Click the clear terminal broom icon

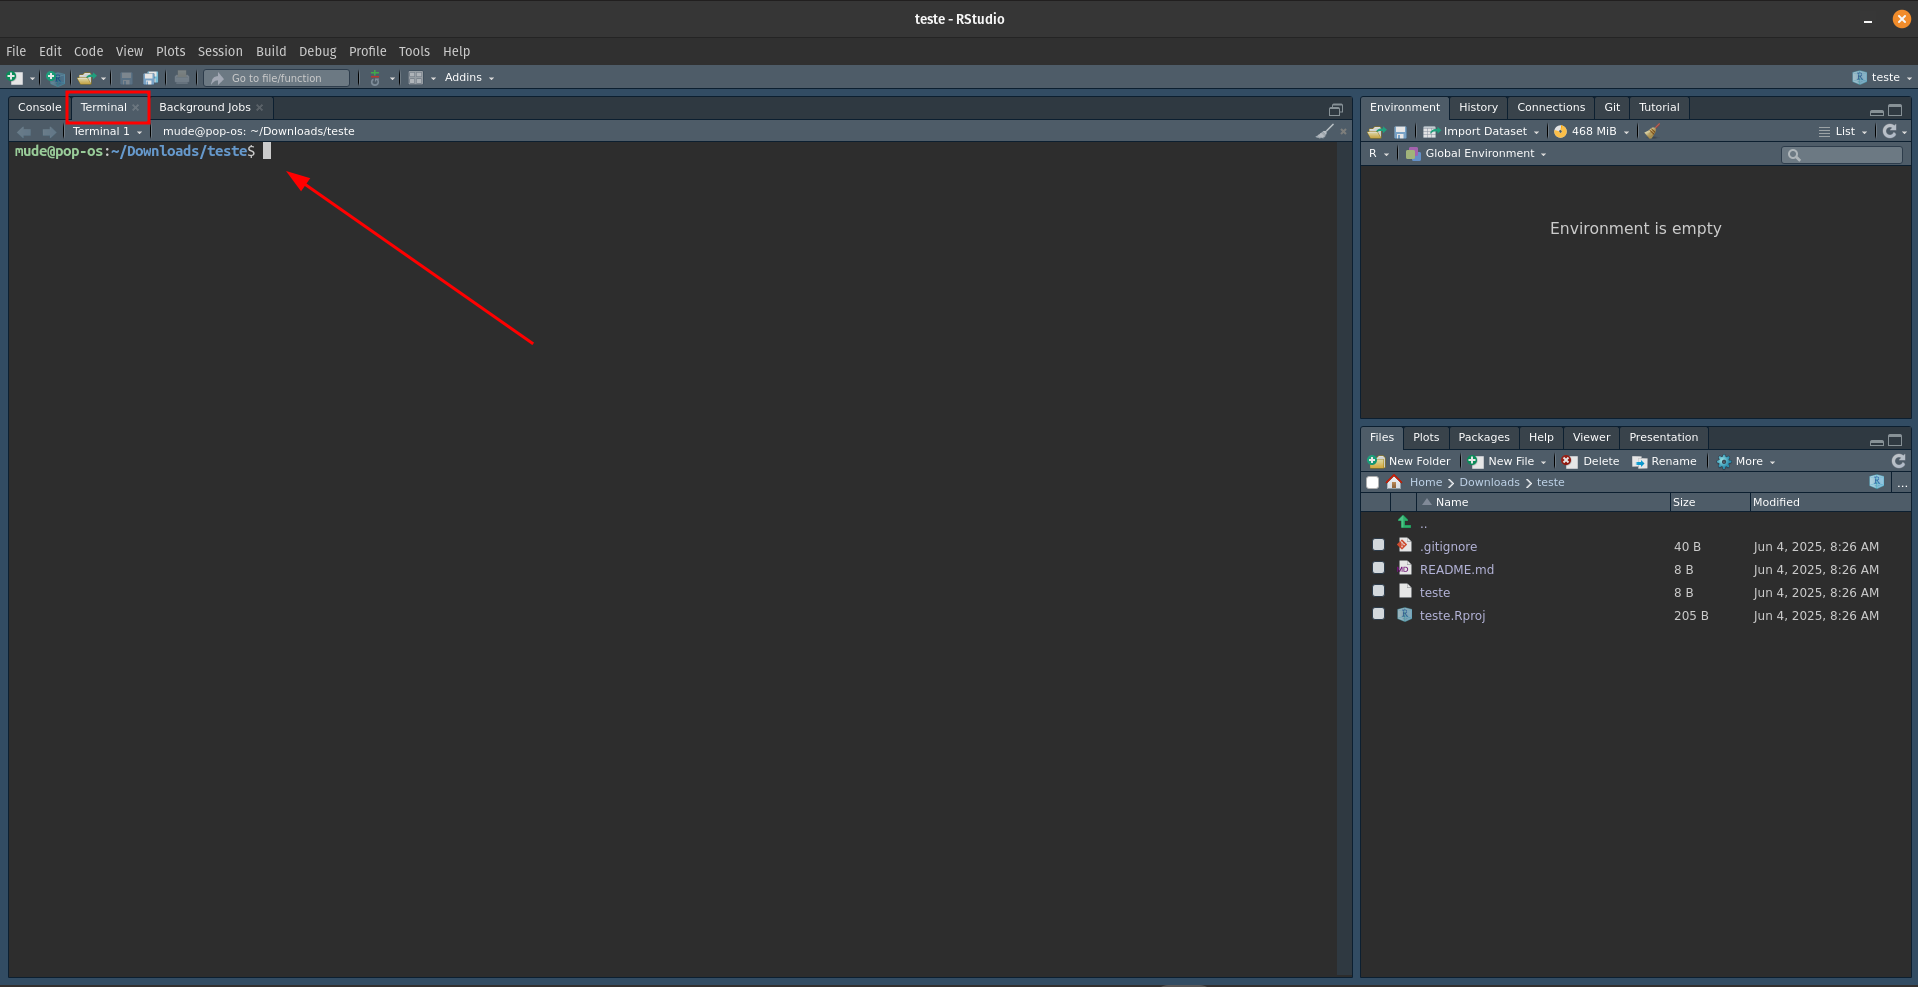(x=1324, y=132)
